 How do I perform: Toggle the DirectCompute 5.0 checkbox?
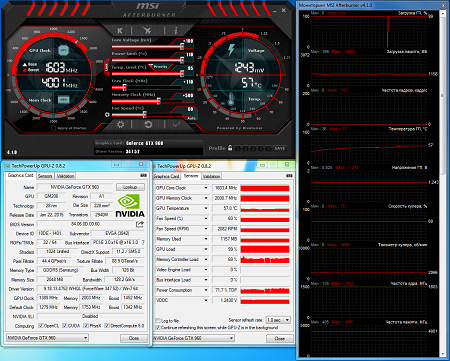pyautogui.click(x=107, y=326)
